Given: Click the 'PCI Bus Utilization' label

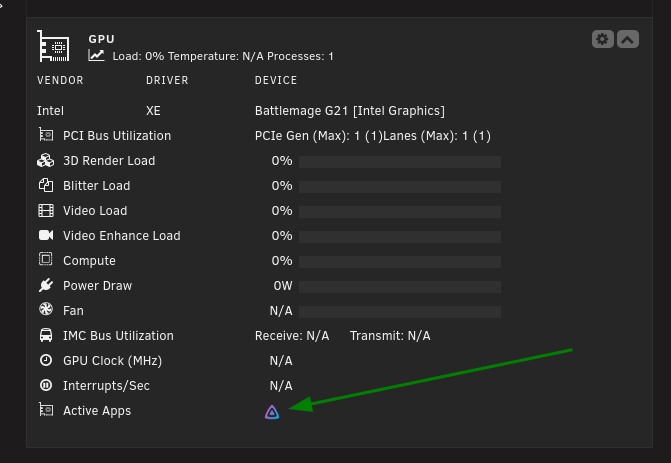Looking at the screenshot, I should (x=117, y=136).
